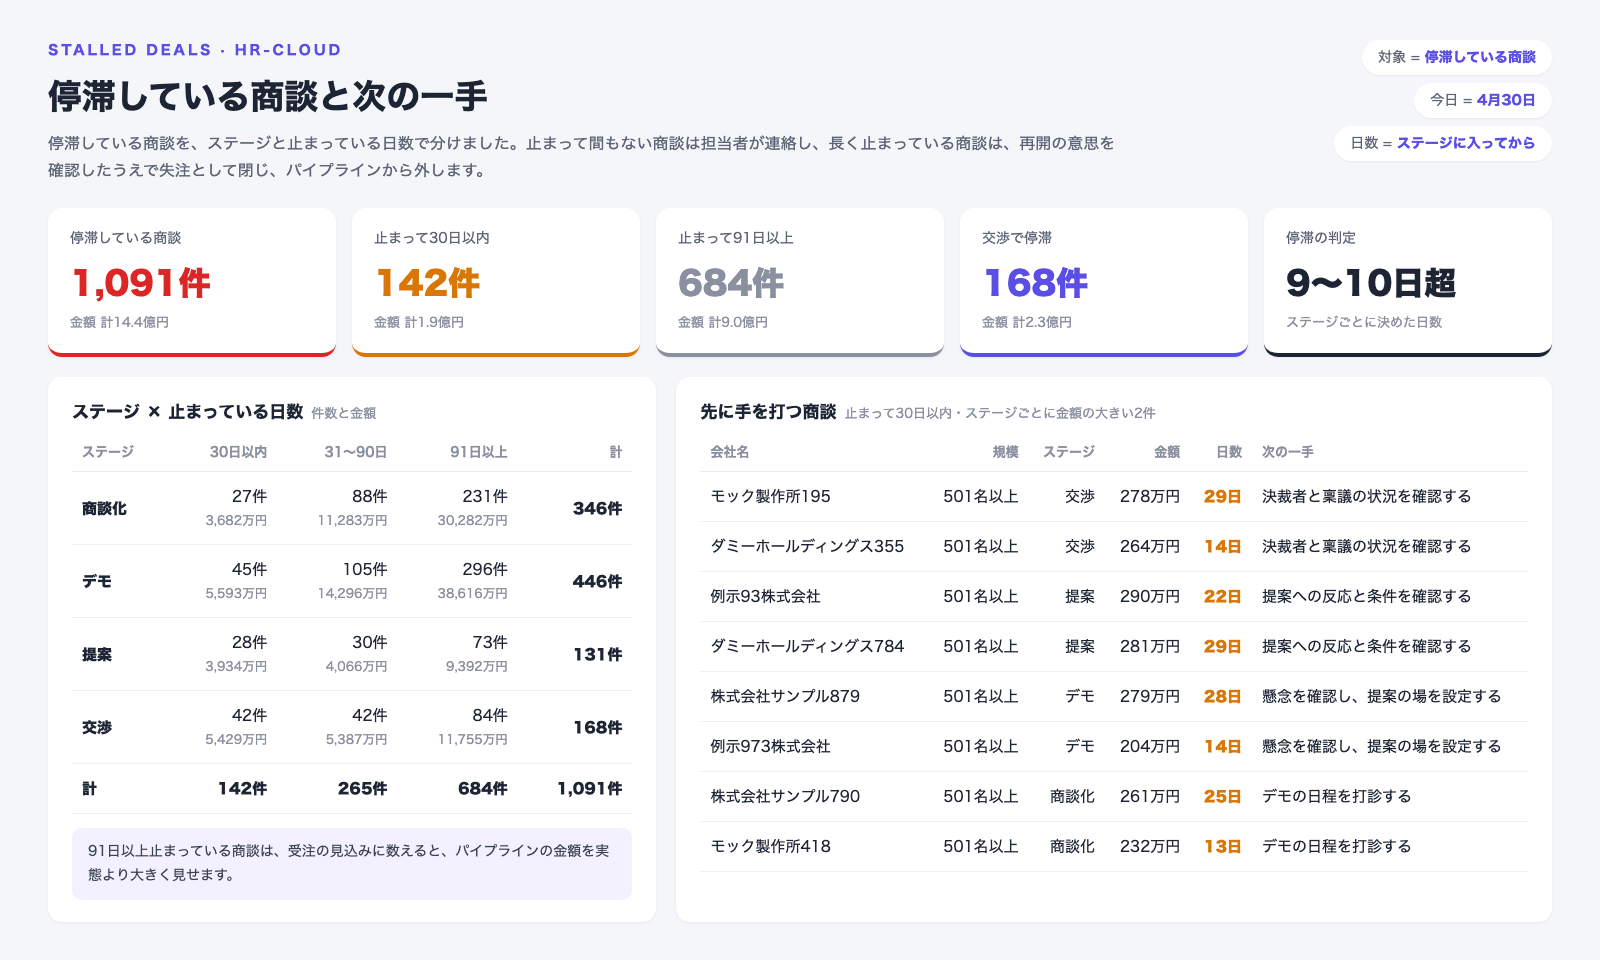1600x960 pixels.
Task: Click the 446件 total for デモ
Action: pos(597,581)
